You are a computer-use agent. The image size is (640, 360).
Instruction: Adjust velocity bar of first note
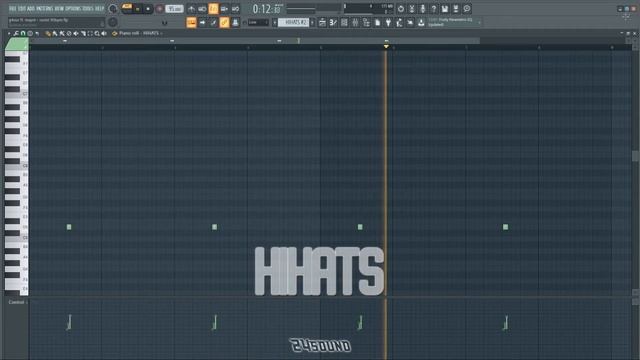pyautogui.click(x=69, y=322)
